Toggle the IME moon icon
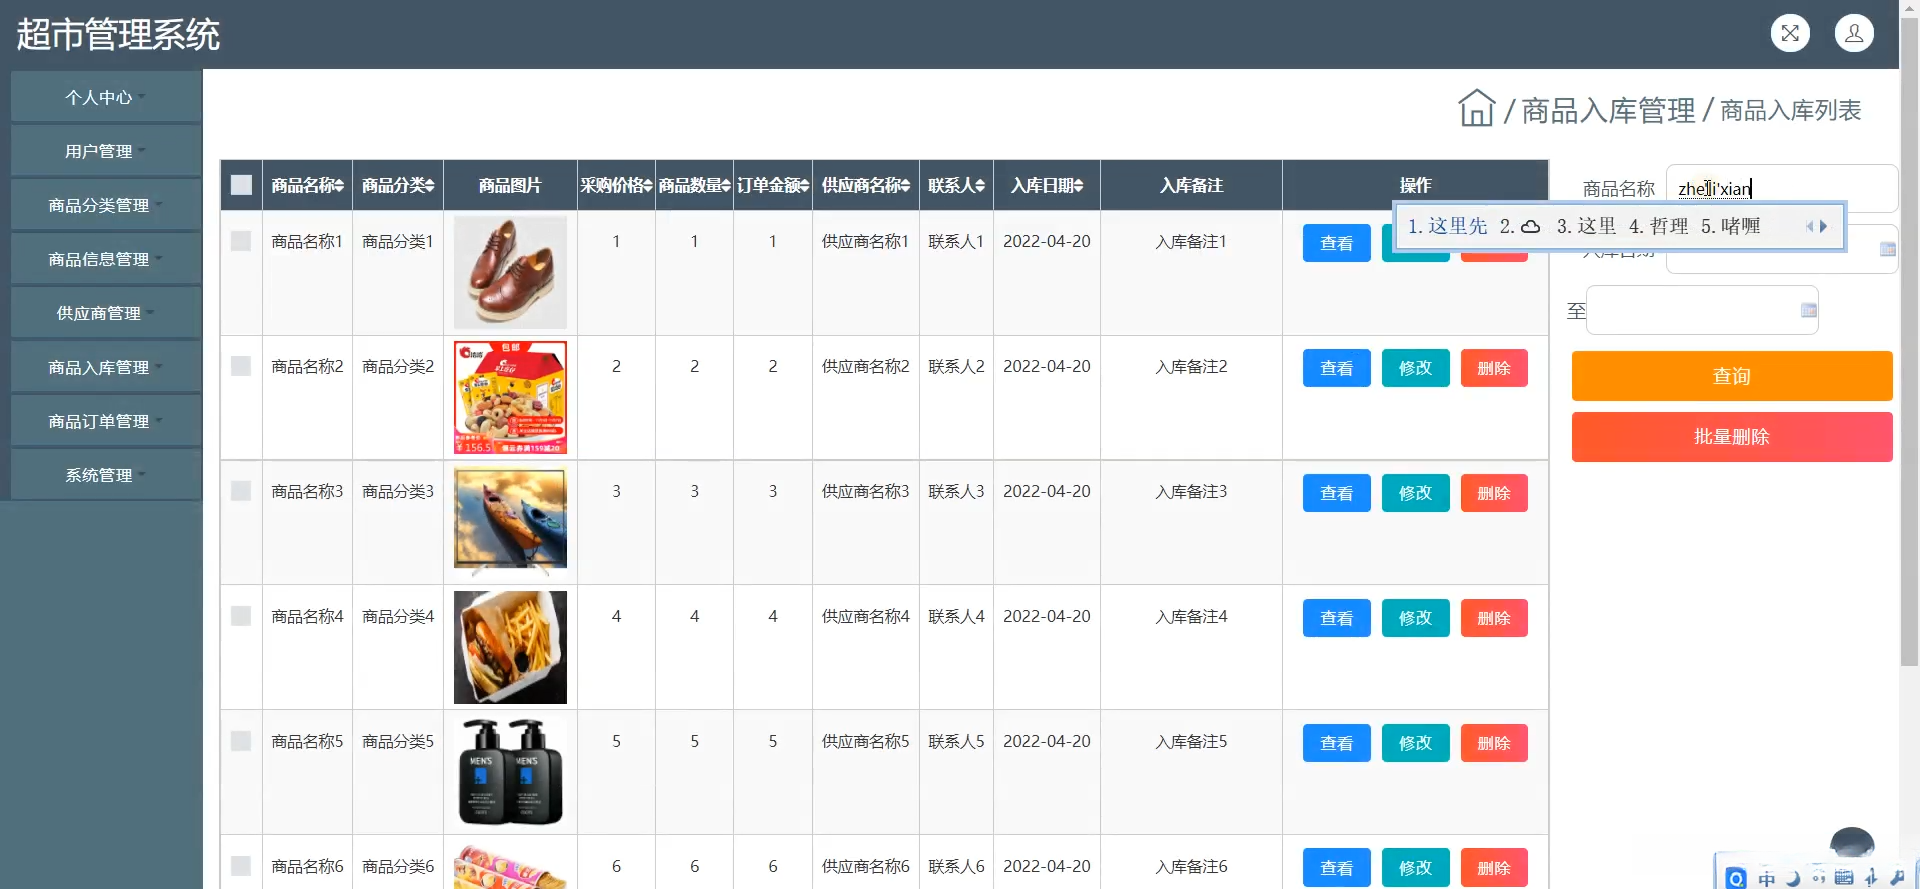Screen dimensions: 1920x889 pos(1793,878)
